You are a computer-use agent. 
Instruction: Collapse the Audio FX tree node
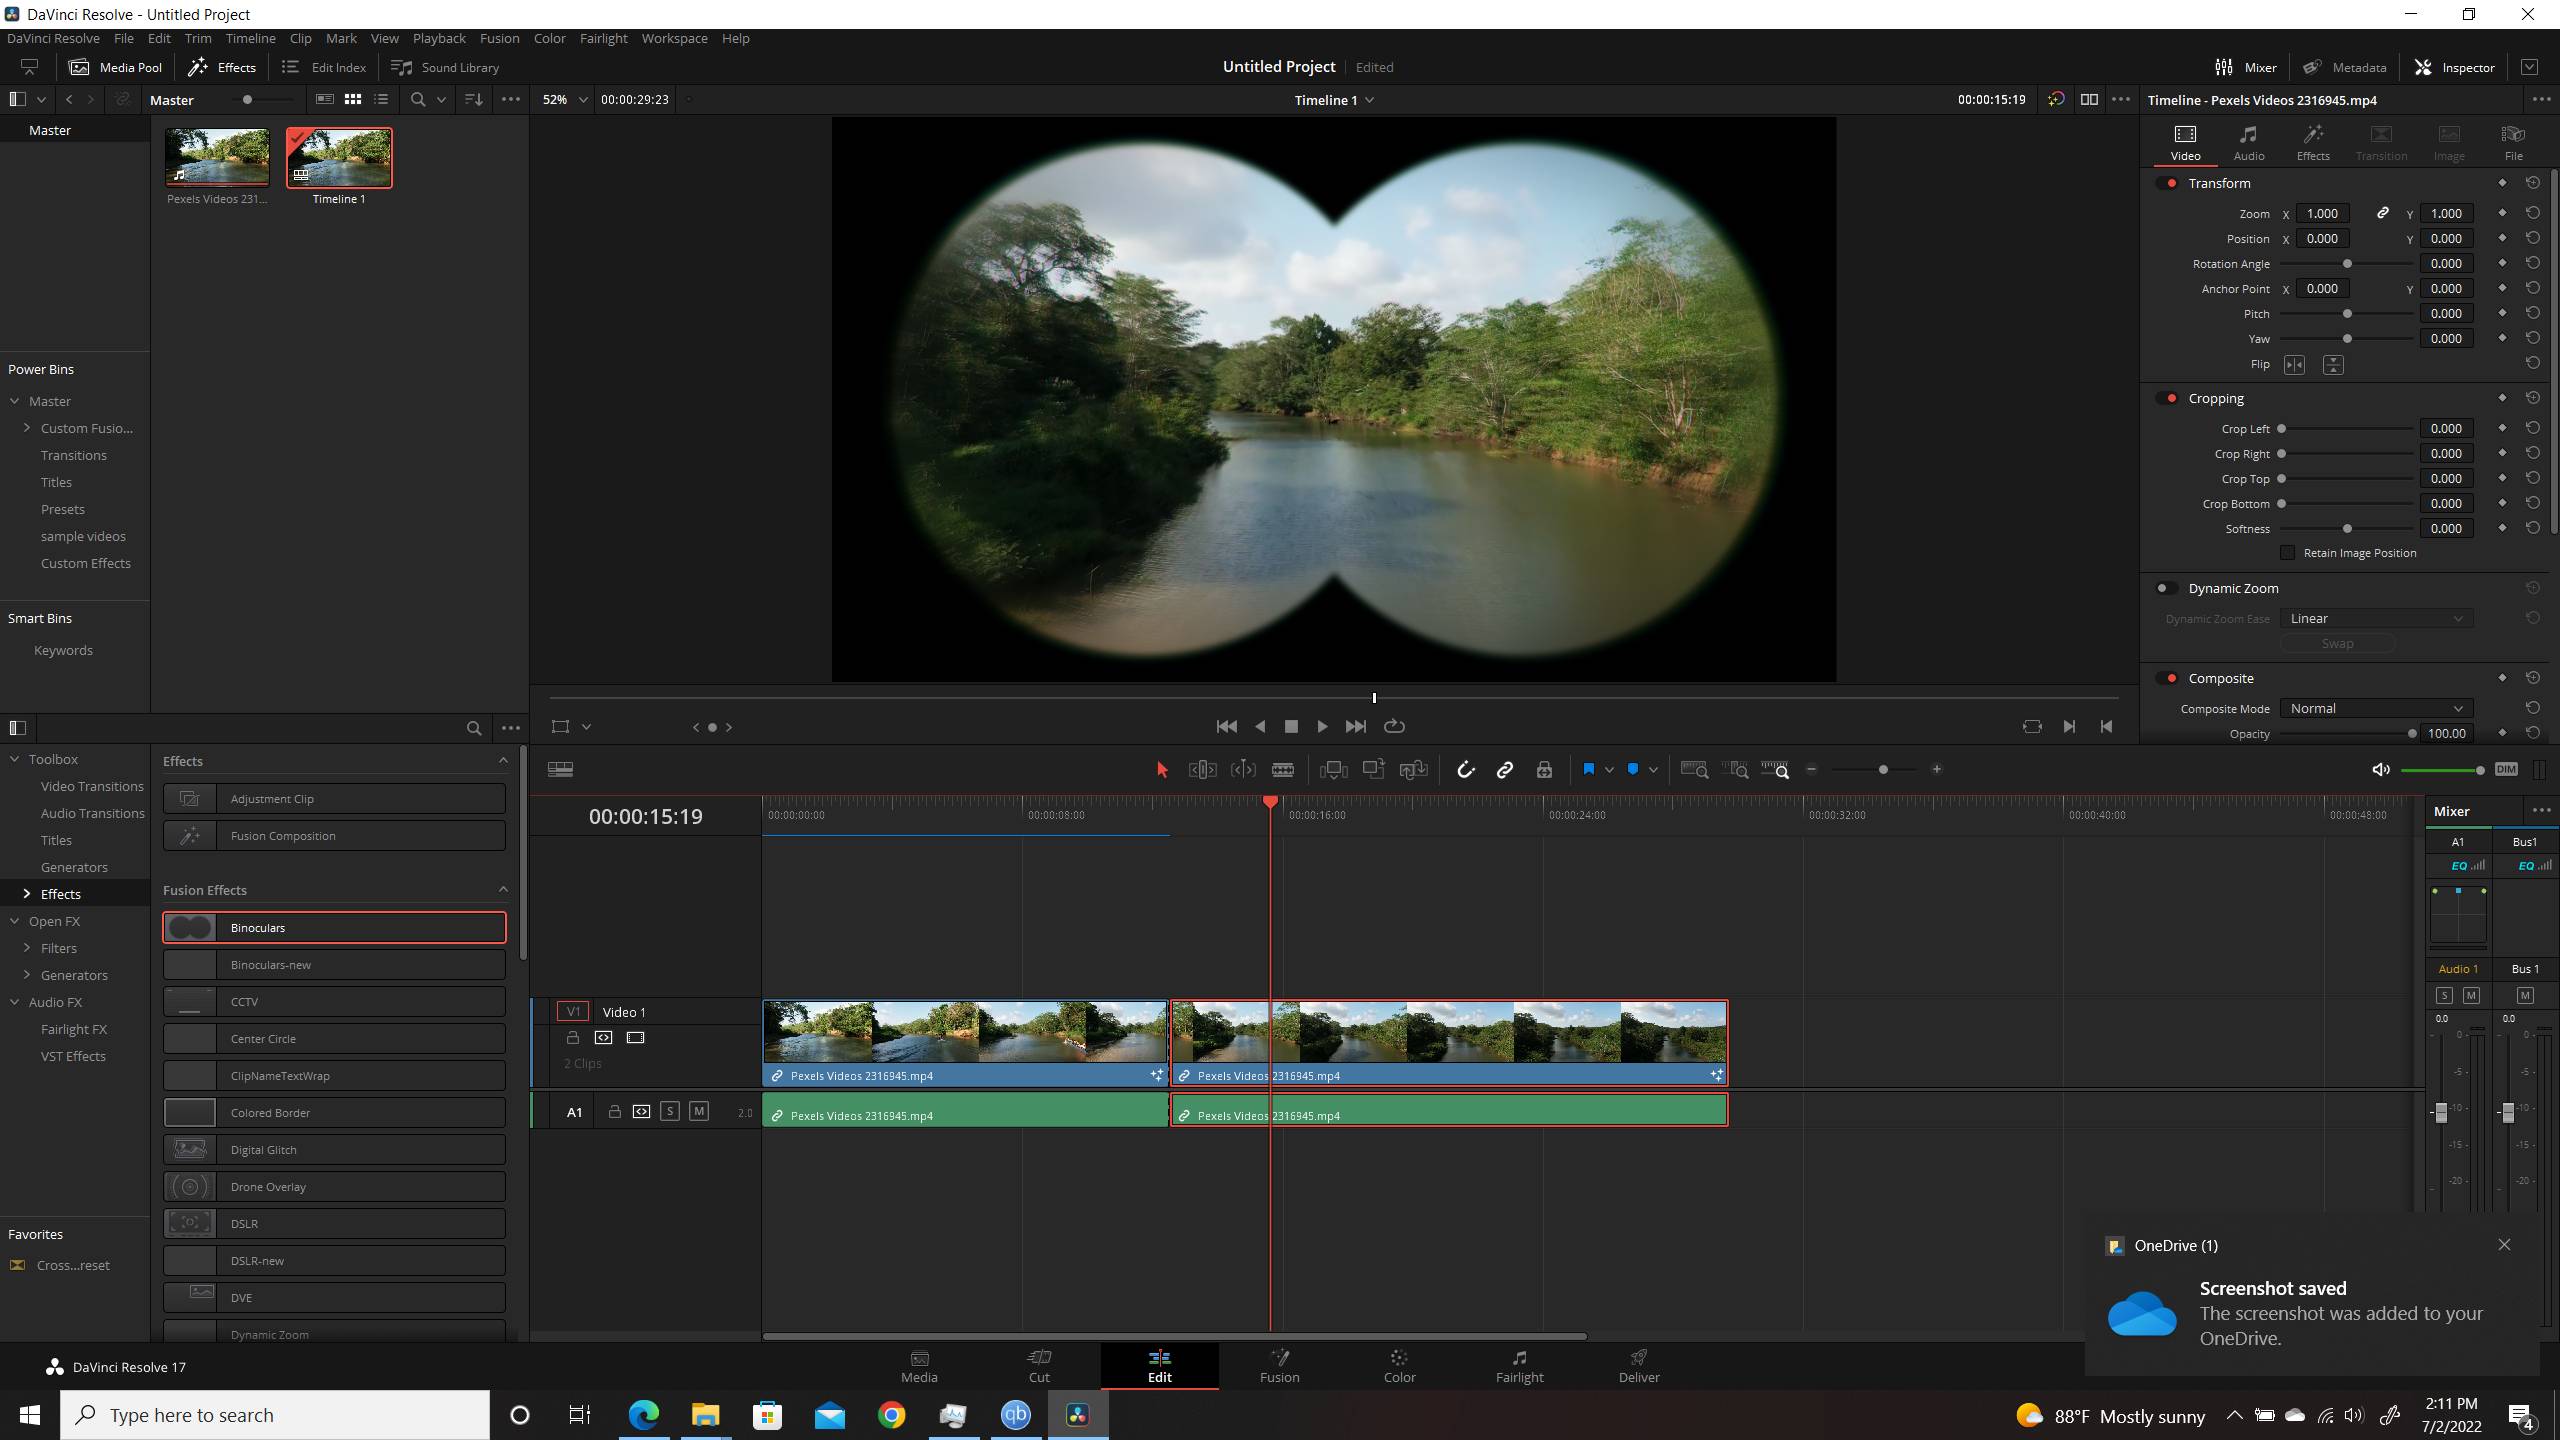(x=15, y=1002)
